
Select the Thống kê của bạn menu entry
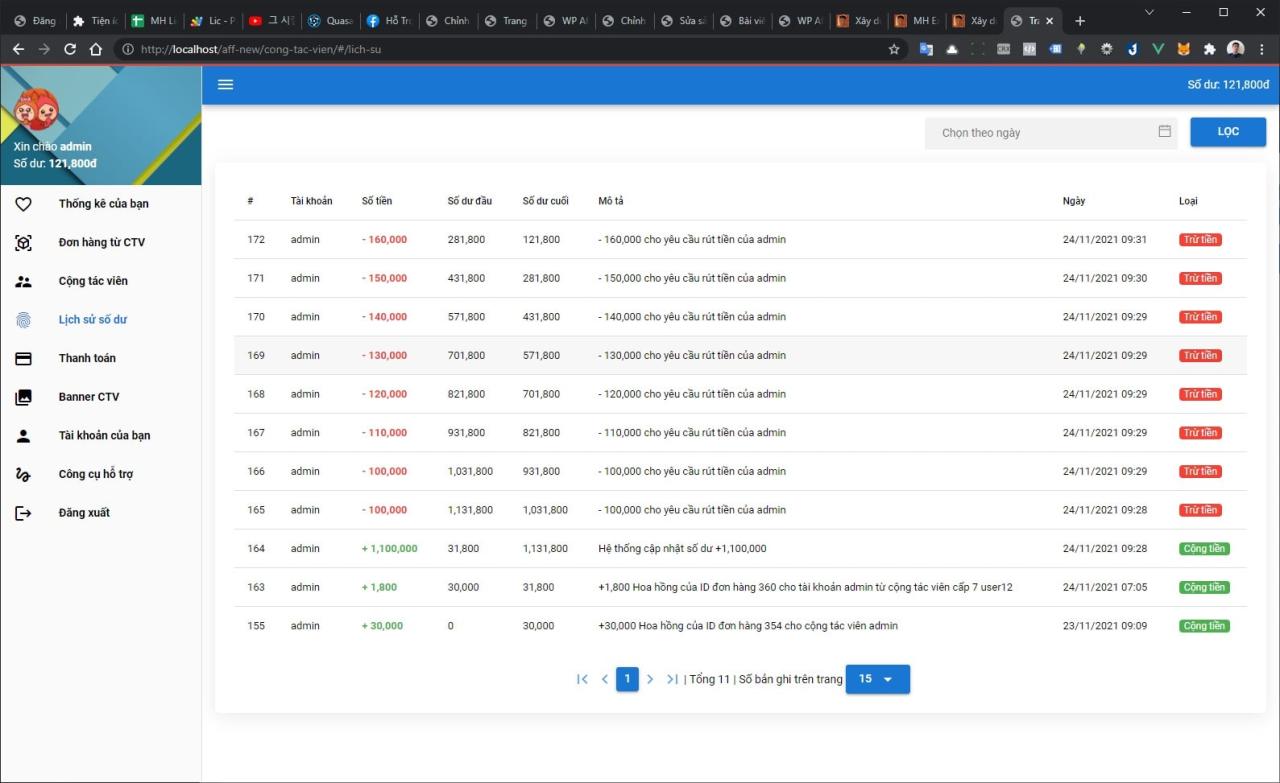pyautogui.click(x=105, y=203)
